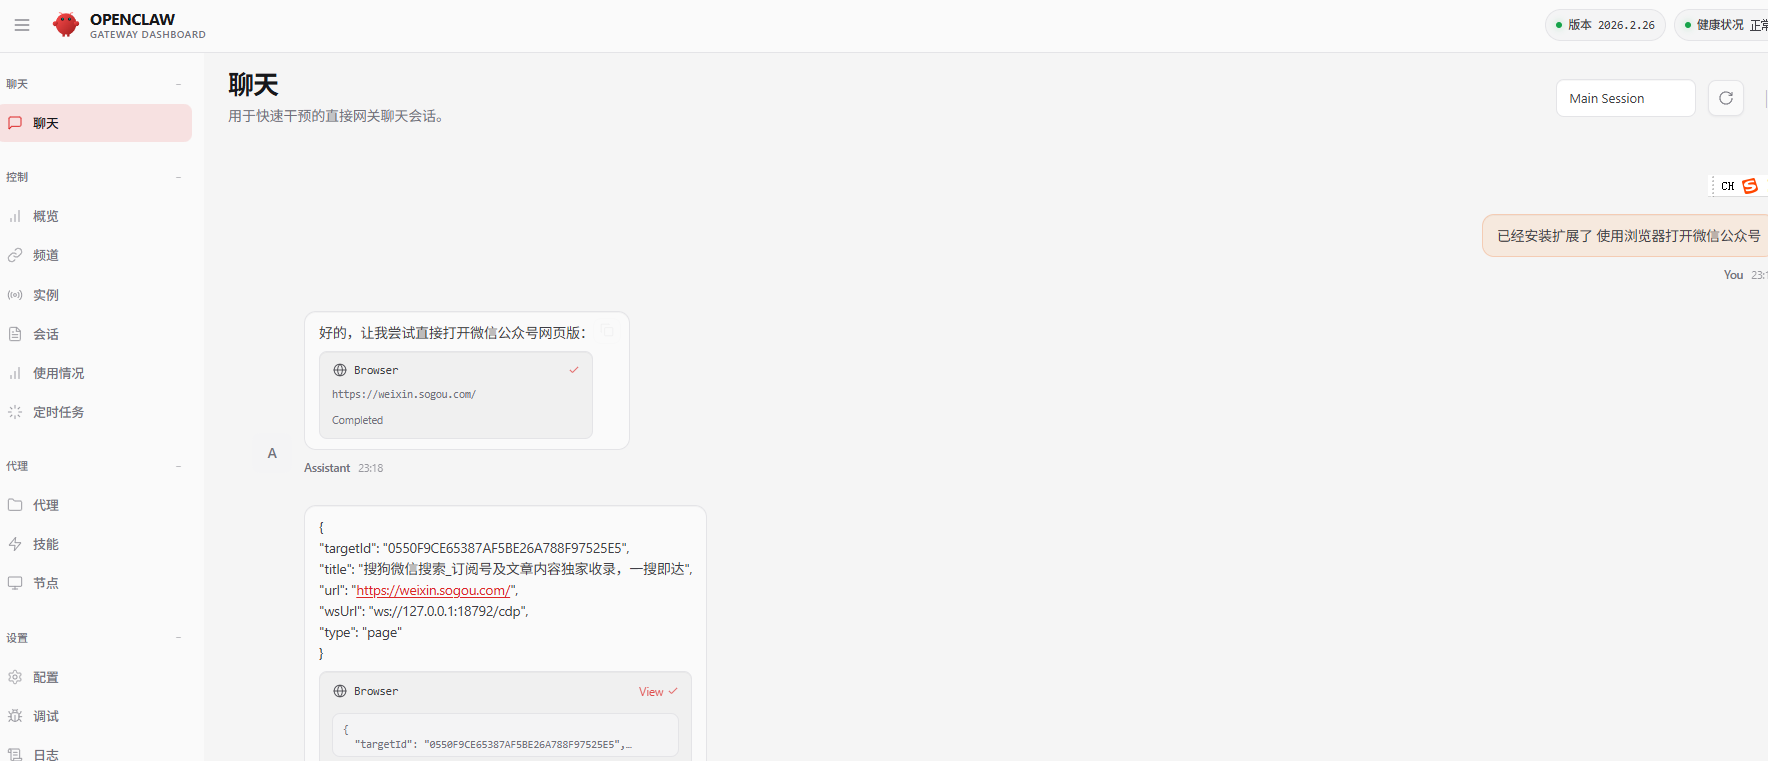Collapse the 代理 sidebar section
The width and height of the screenshot is (1768, 761).
[178, 466]
